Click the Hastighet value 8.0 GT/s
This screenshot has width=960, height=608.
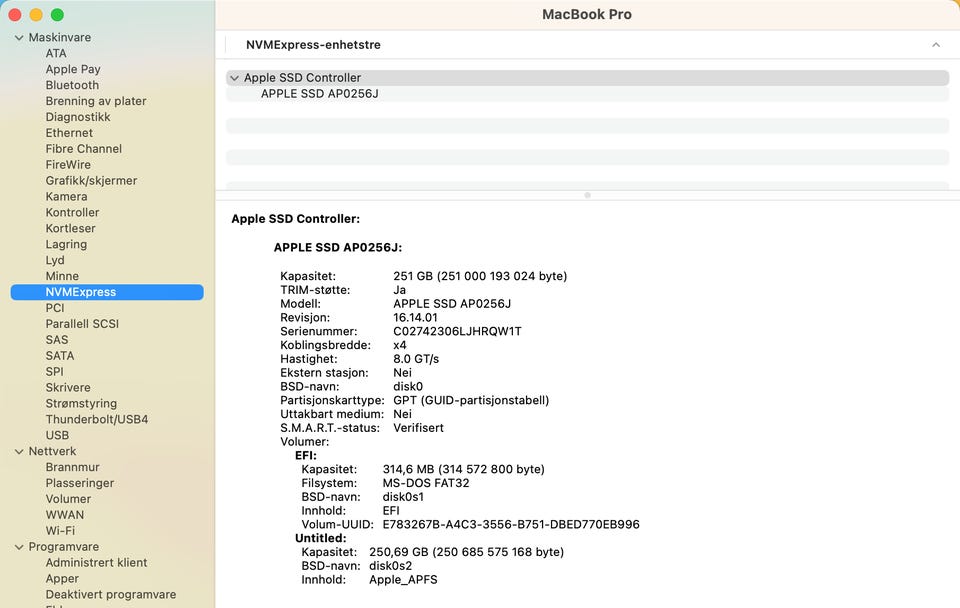[x=416, y=359]
